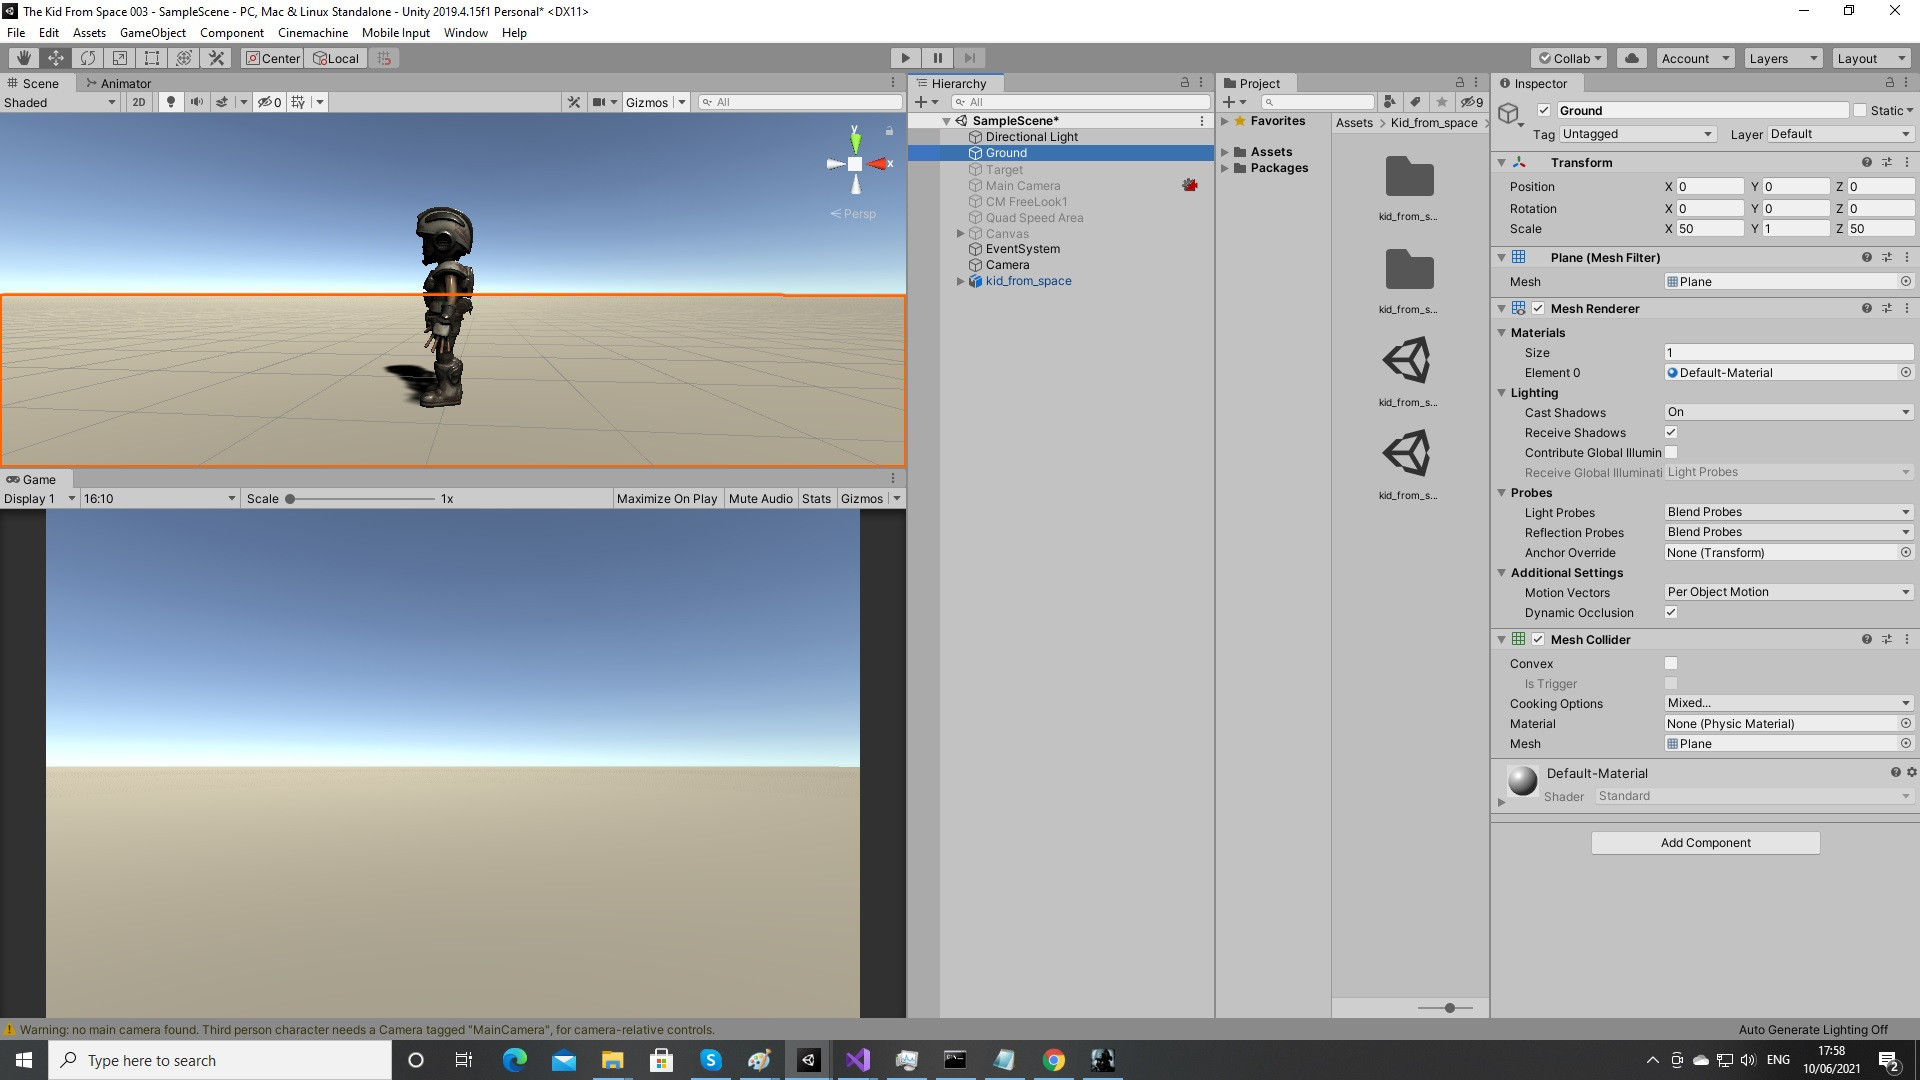Select the Rect Transform tool

coord(152,58)
